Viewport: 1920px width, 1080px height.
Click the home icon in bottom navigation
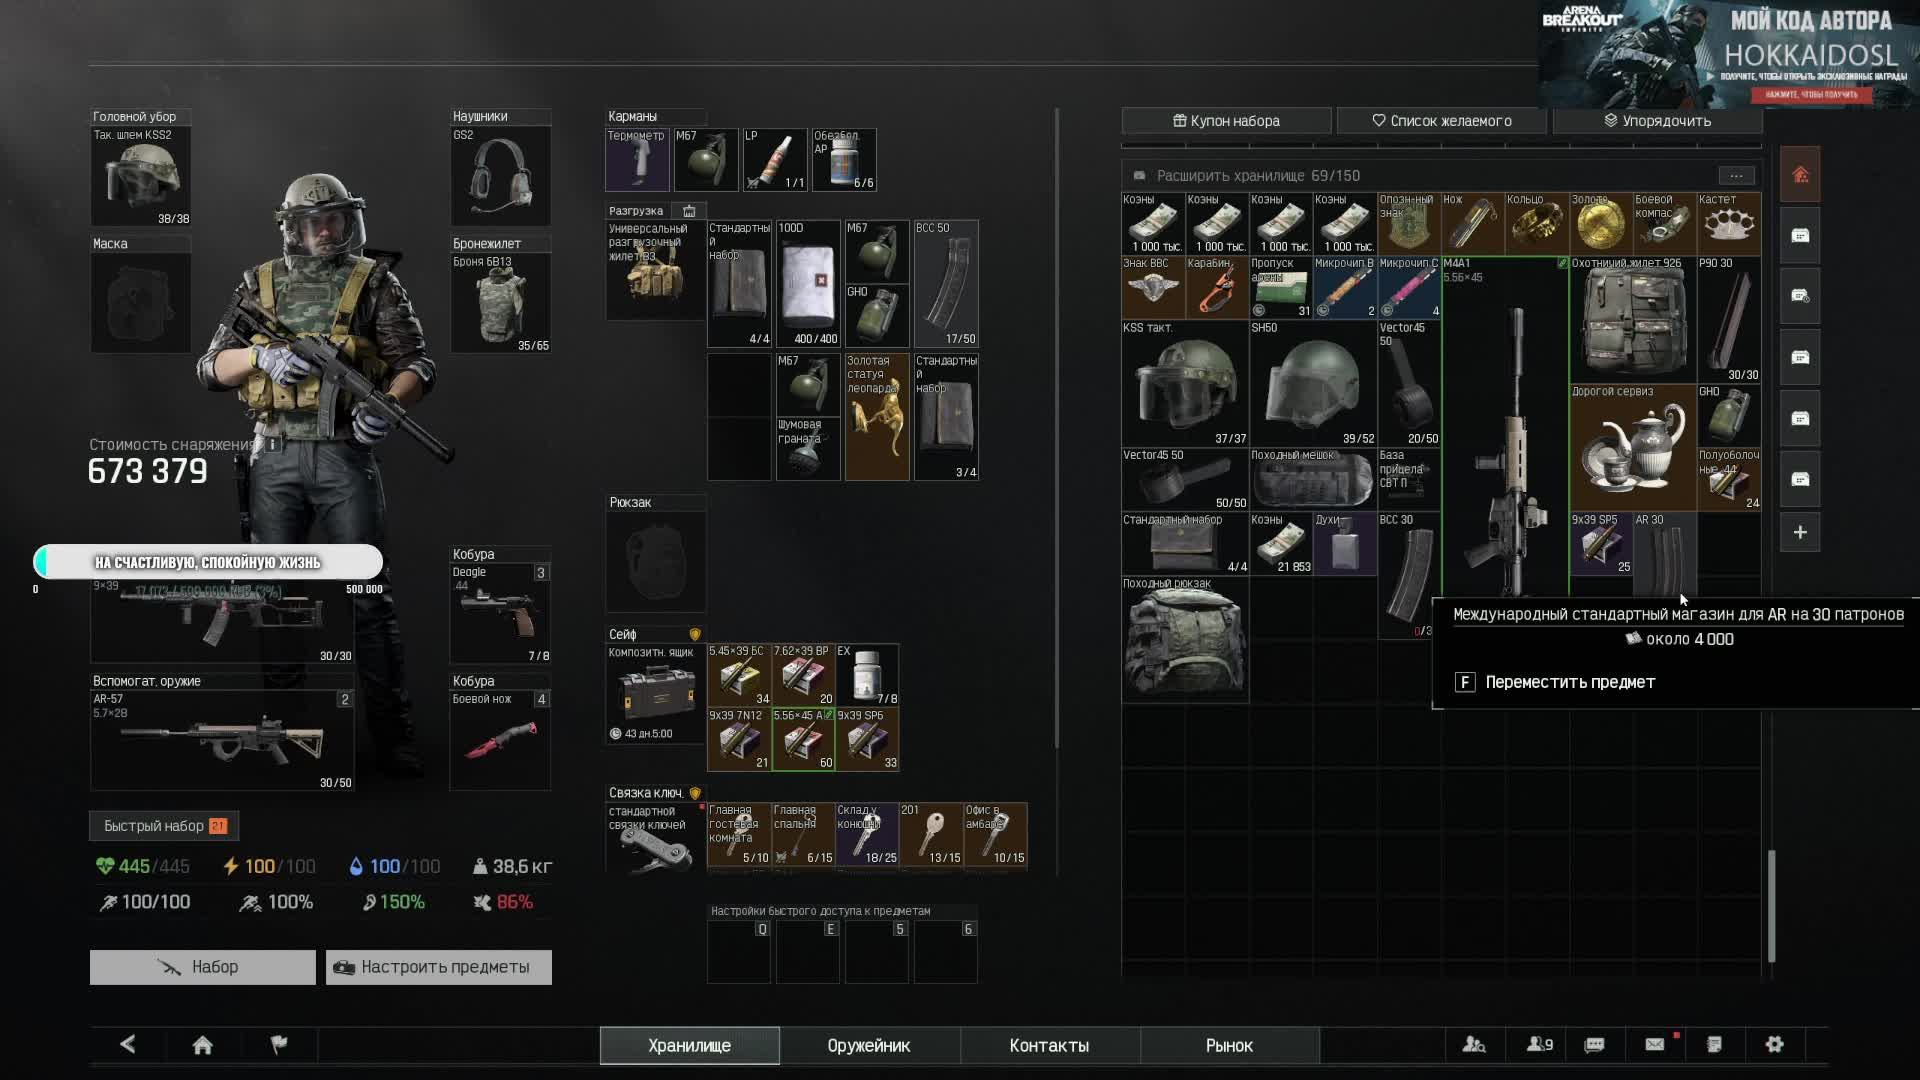pyautogui.click(x=202, y=1045)
